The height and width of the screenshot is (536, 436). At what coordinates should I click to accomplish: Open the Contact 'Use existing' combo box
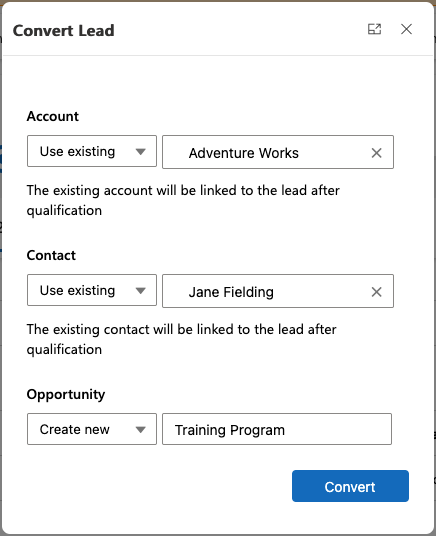92,290
